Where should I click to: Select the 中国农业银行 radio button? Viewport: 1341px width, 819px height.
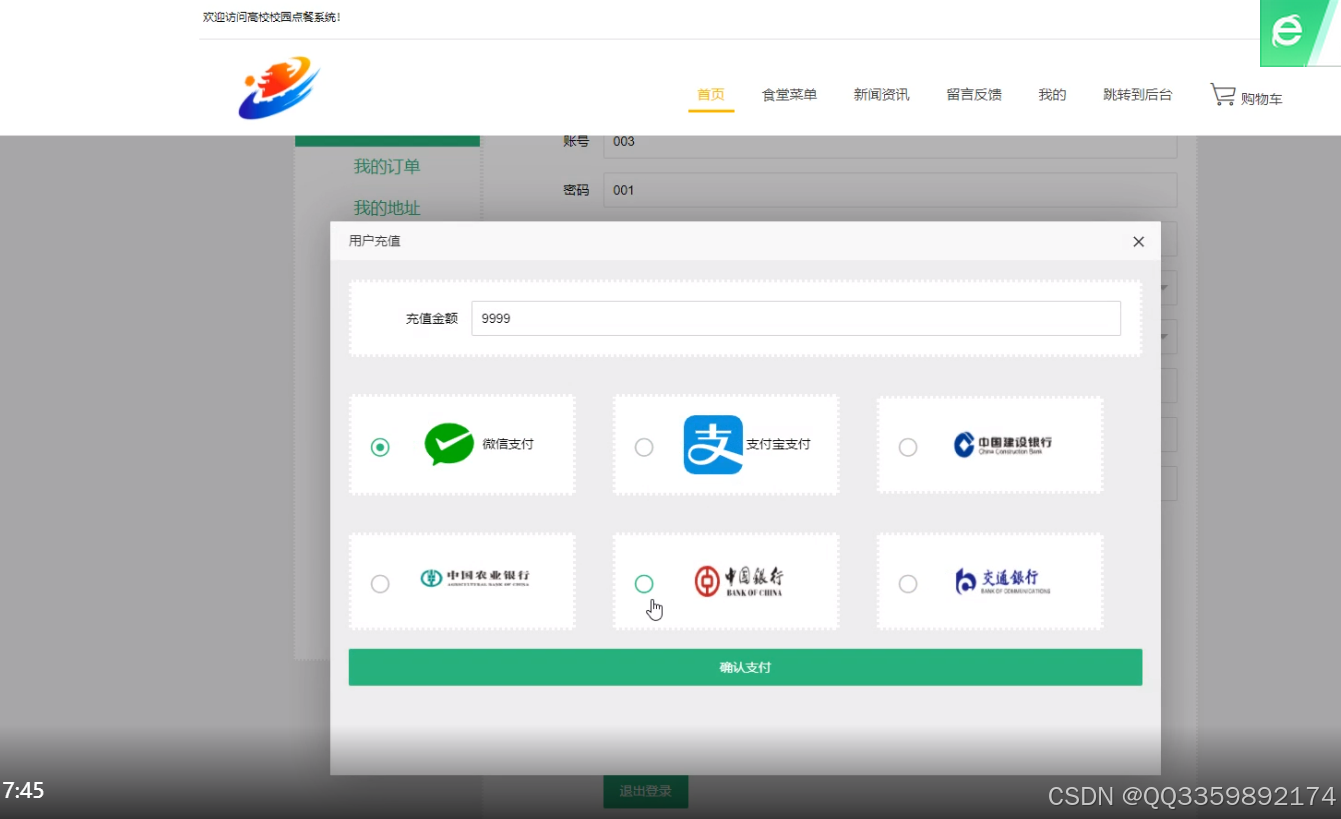pos(380,584)
